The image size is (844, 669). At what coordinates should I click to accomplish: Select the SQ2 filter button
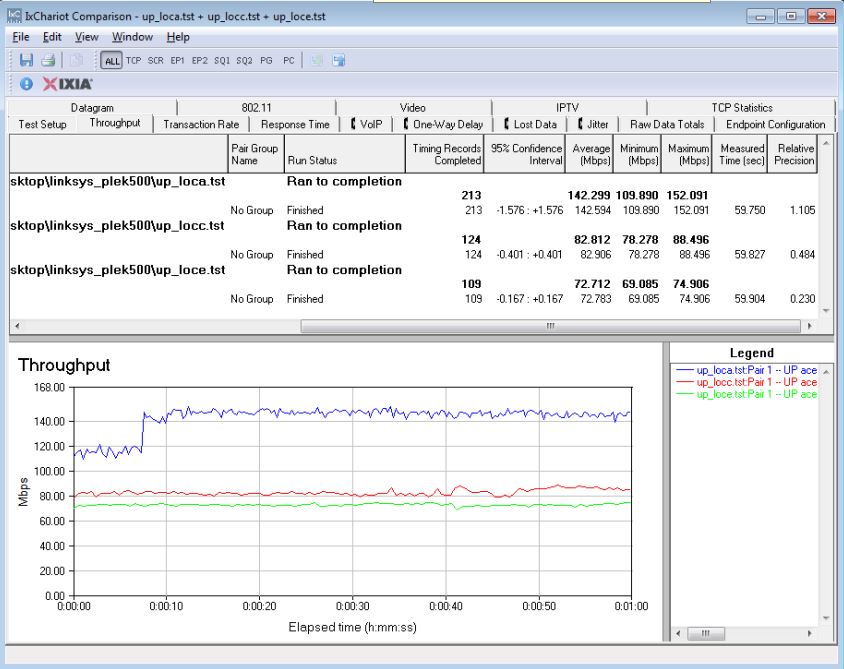click(x=244, y=61)
